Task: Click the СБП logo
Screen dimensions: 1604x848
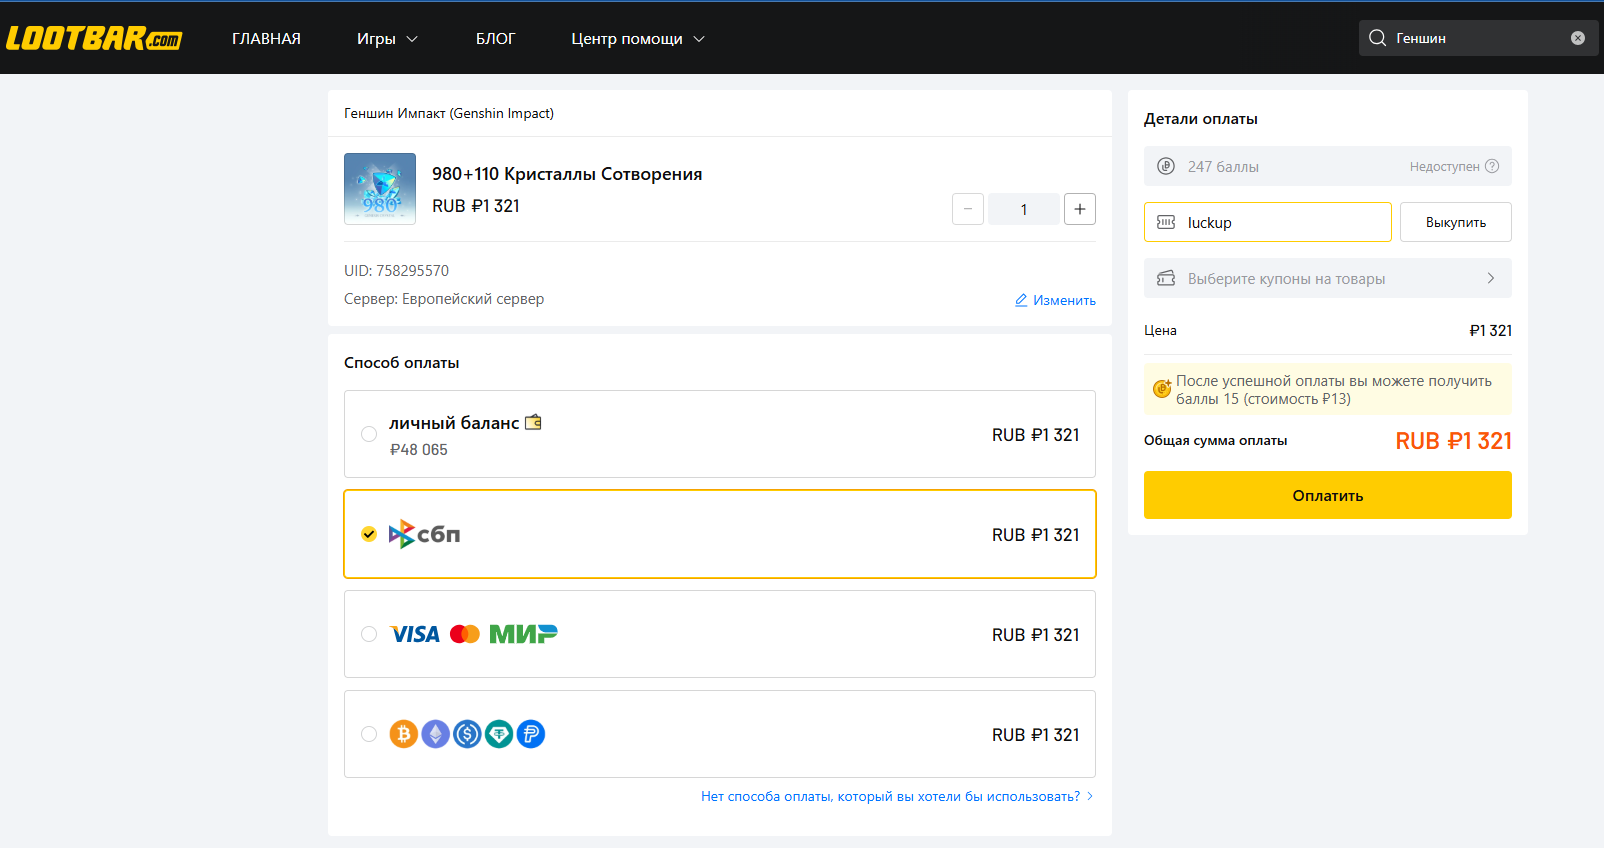Action: [x=425, y=534]
